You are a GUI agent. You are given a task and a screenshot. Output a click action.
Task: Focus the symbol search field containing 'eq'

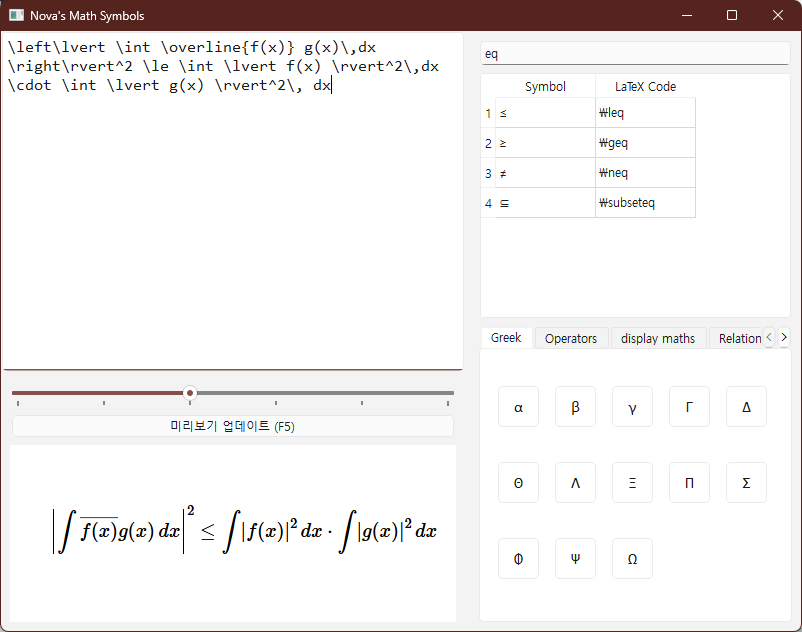tap(635, 54)
